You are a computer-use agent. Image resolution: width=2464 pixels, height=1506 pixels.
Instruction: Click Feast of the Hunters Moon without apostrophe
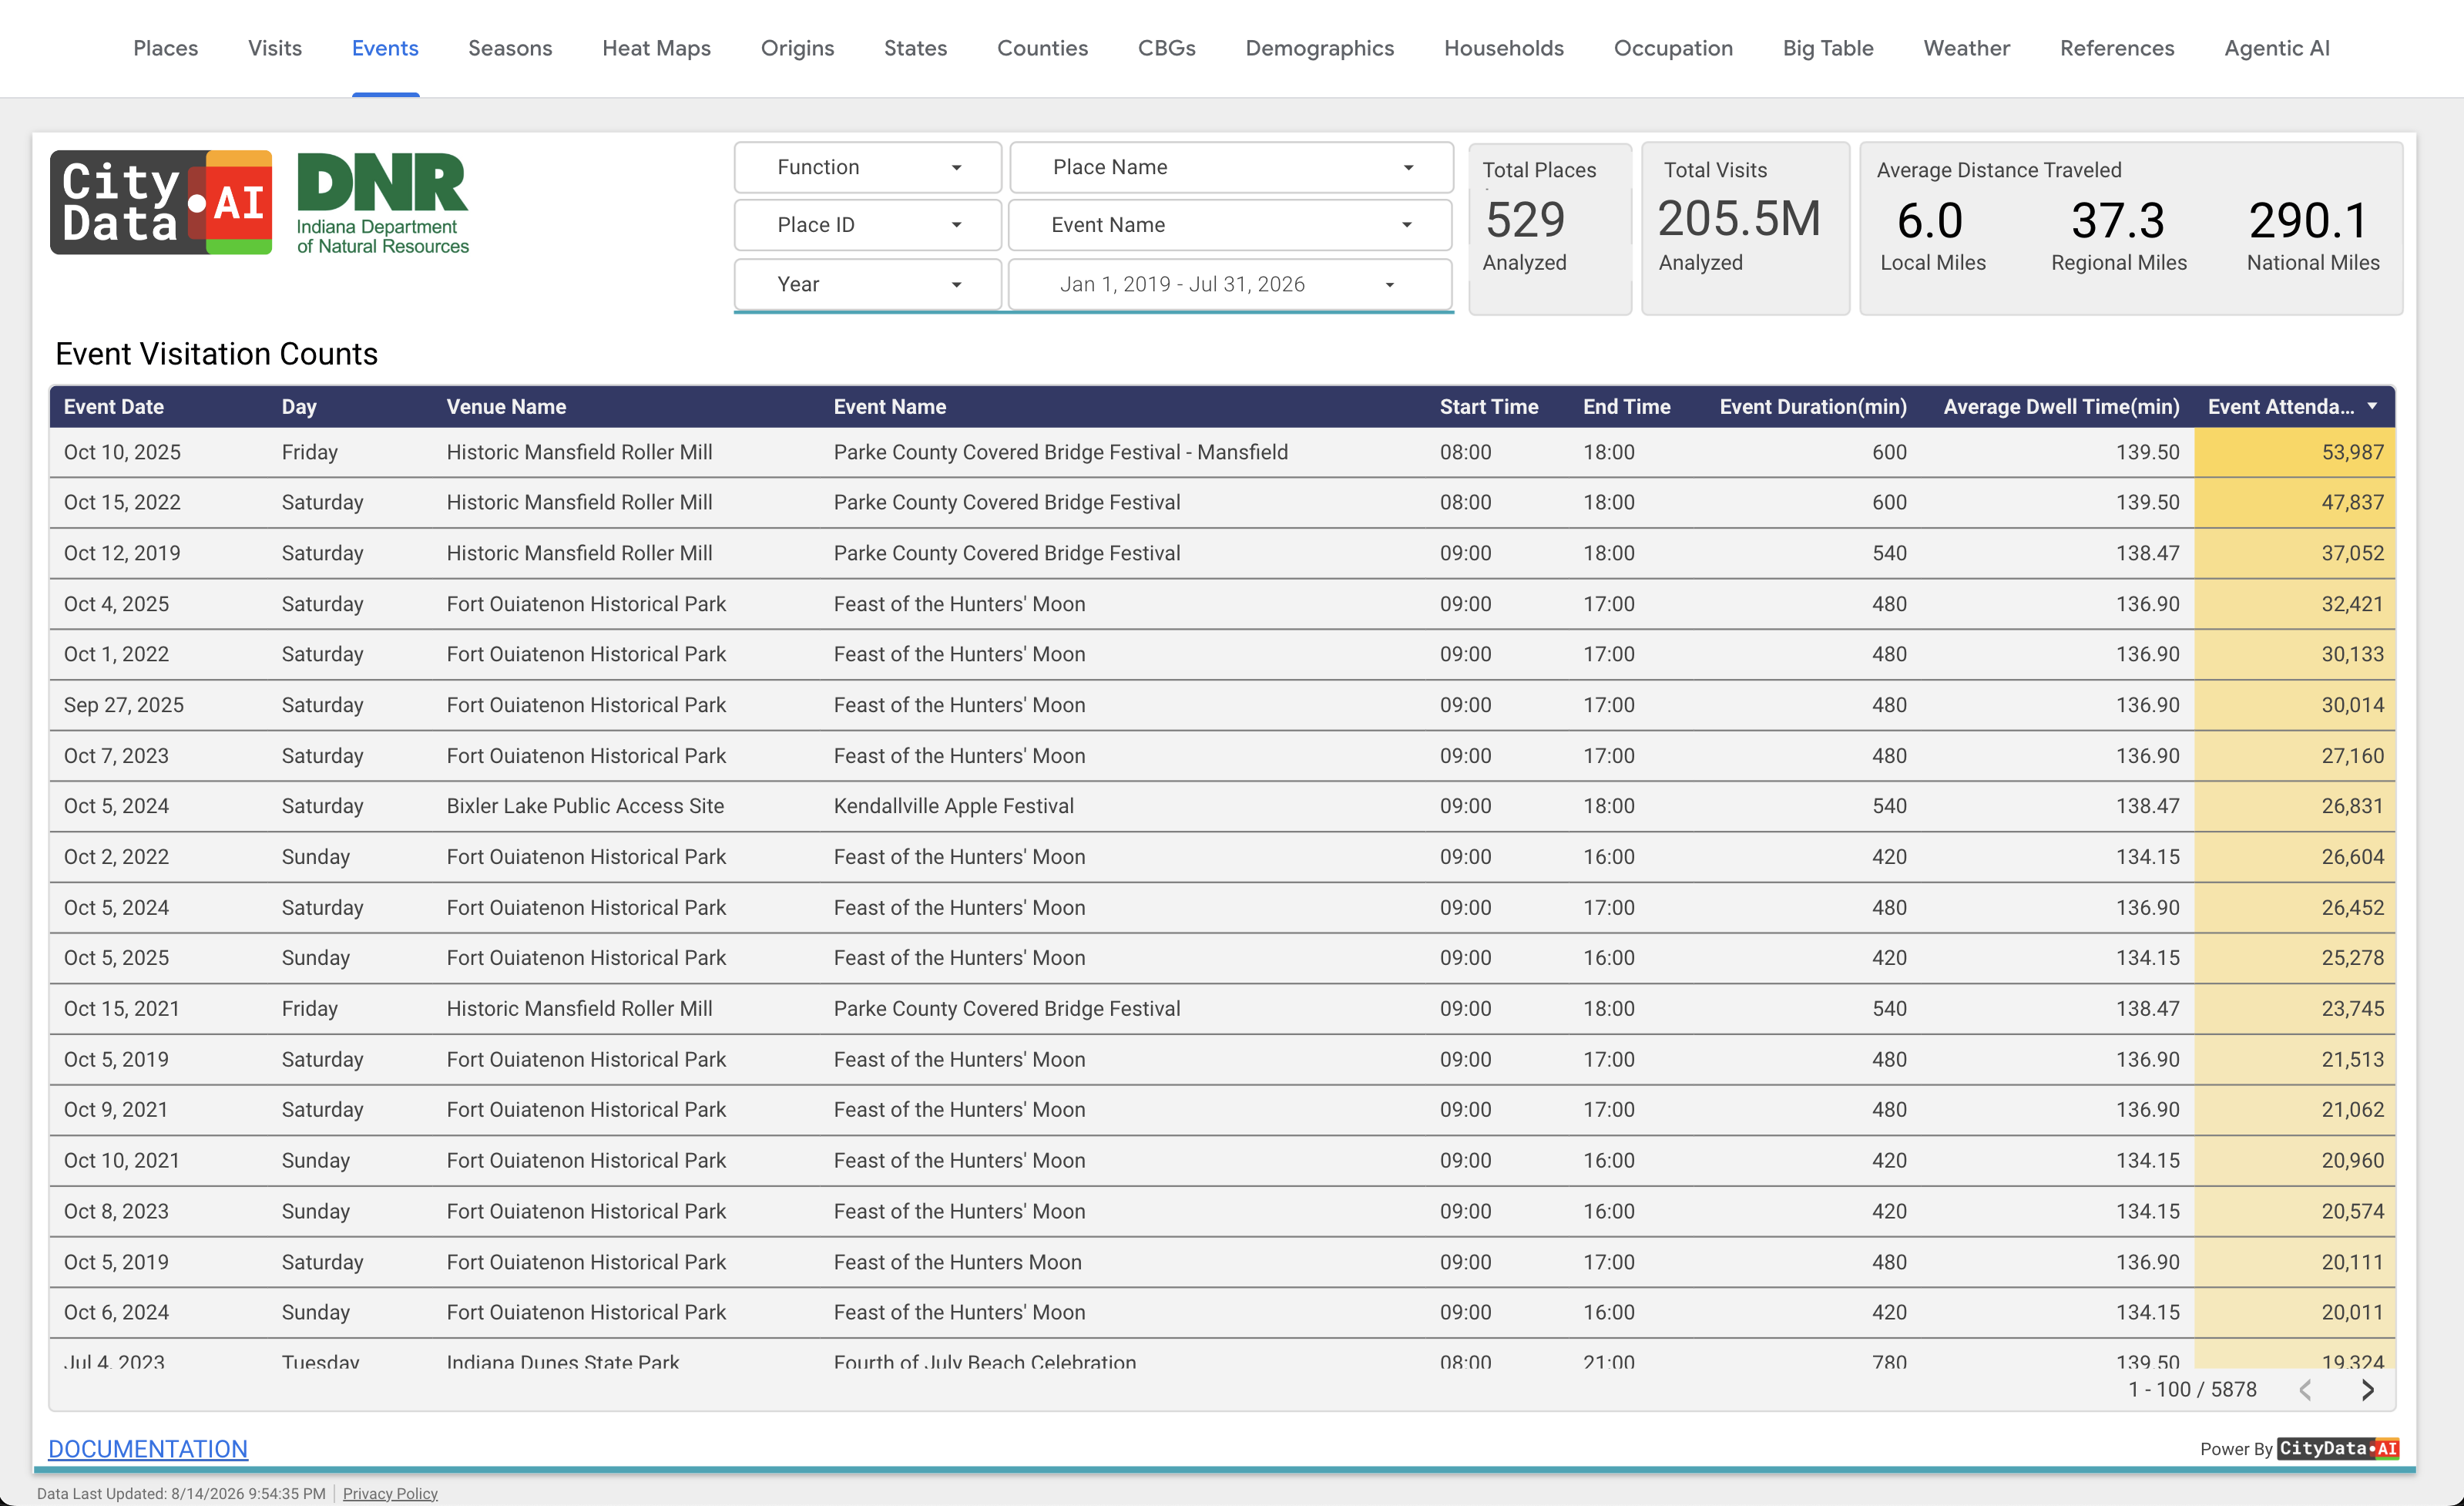[x=957, y=1262]
